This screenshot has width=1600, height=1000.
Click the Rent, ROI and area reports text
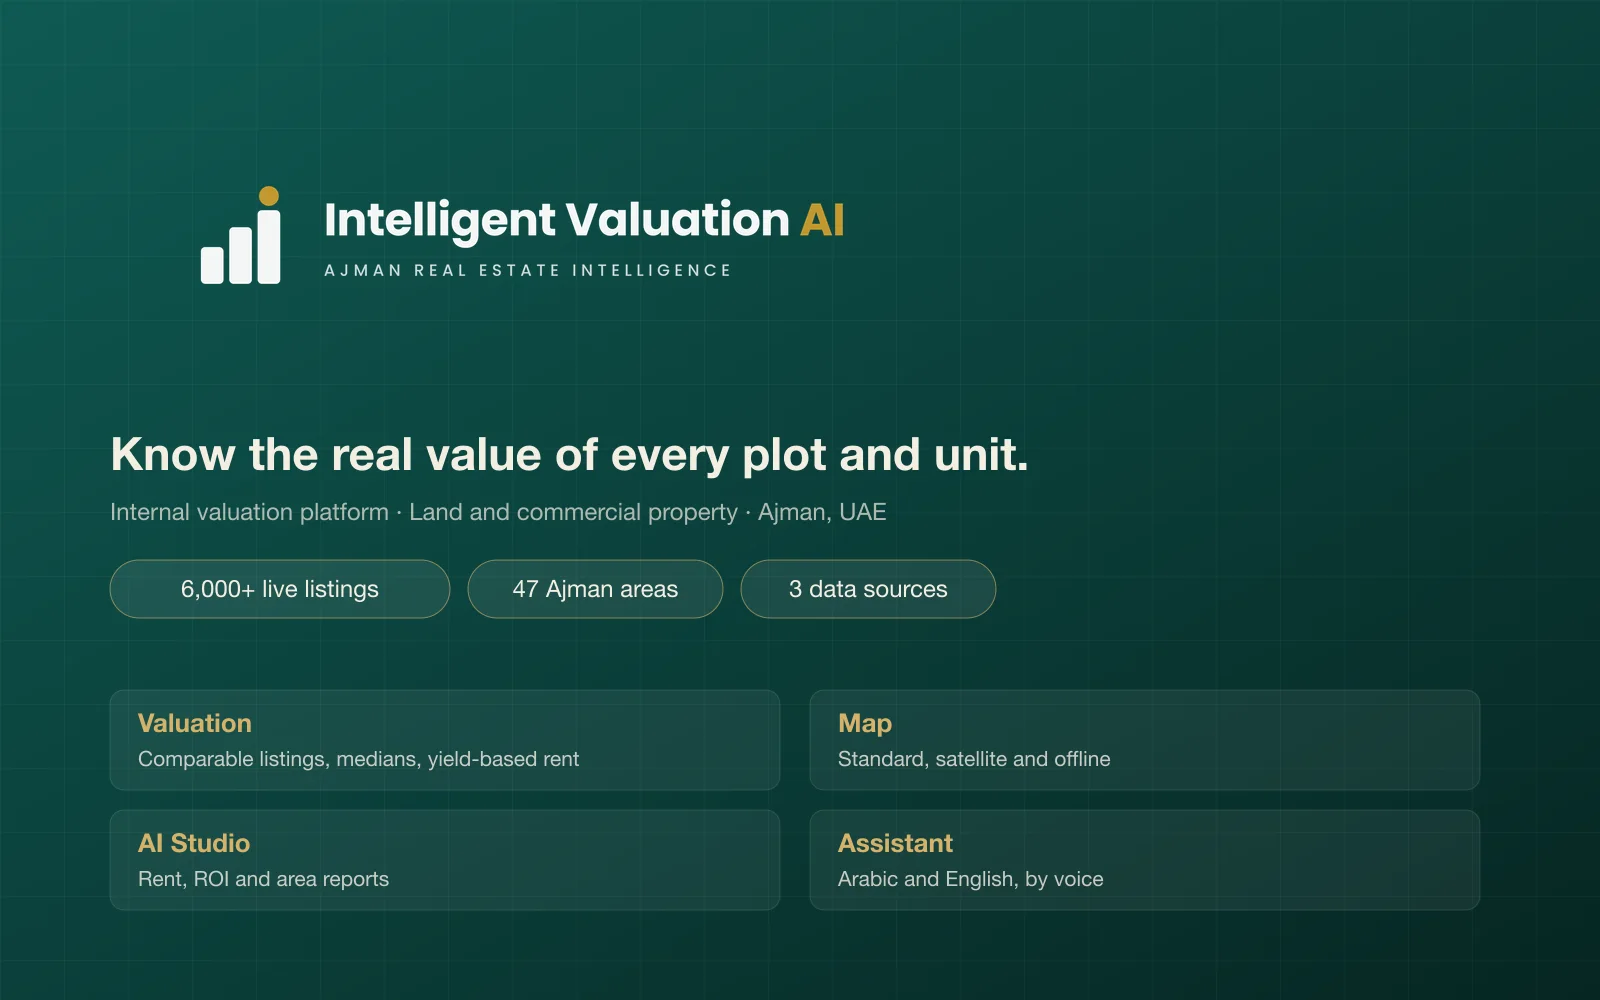[263, 879]
